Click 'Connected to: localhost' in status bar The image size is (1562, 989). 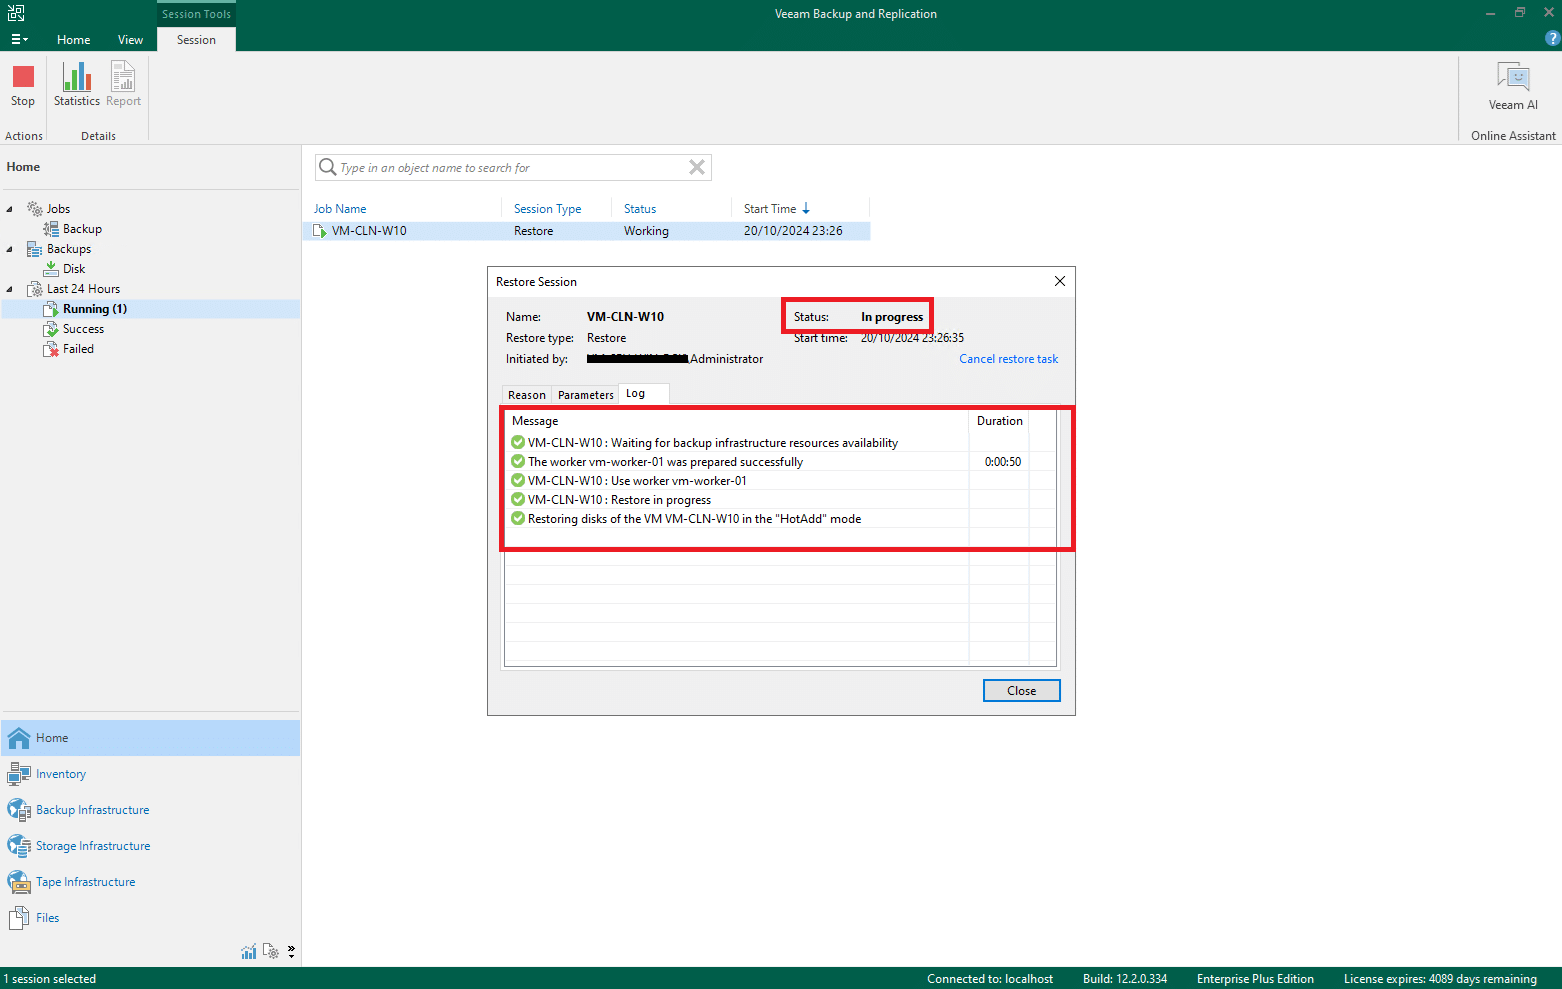(x=989, y=979)
